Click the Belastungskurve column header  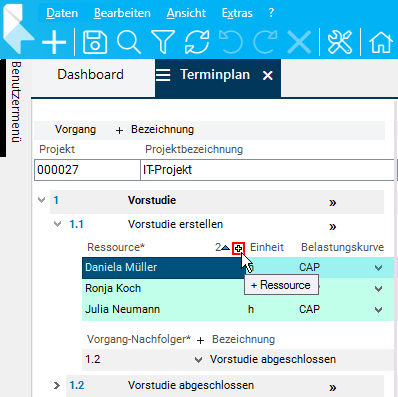pyautogui.click(x=342, y=247)
